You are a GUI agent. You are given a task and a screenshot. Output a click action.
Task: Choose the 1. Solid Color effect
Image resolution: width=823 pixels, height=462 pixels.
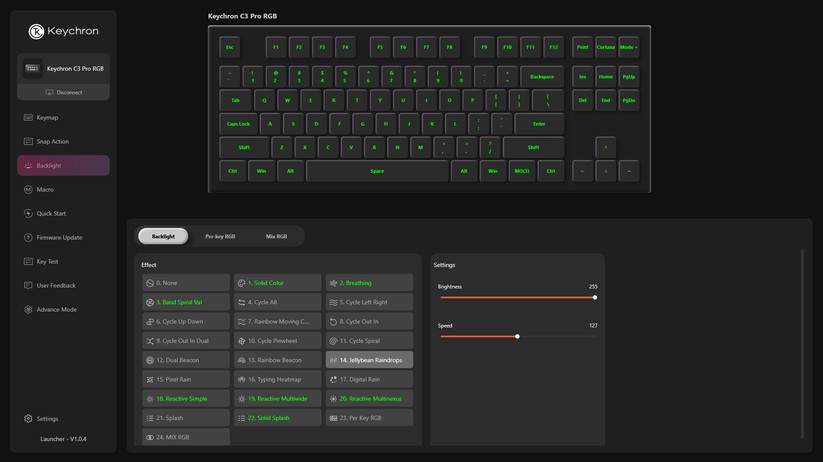click(x=277, y=283)
